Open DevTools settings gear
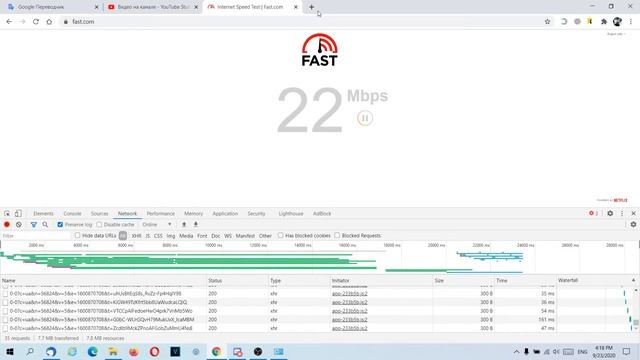Image resolution: width=640 pixels, height=360 pixels. 610,213
